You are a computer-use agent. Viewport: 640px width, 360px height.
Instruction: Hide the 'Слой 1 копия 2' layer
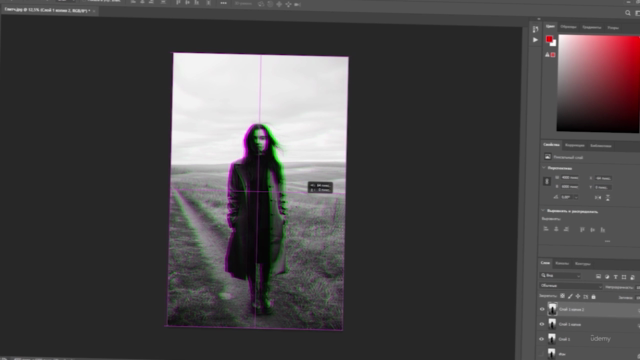click(x=542, y=309)
